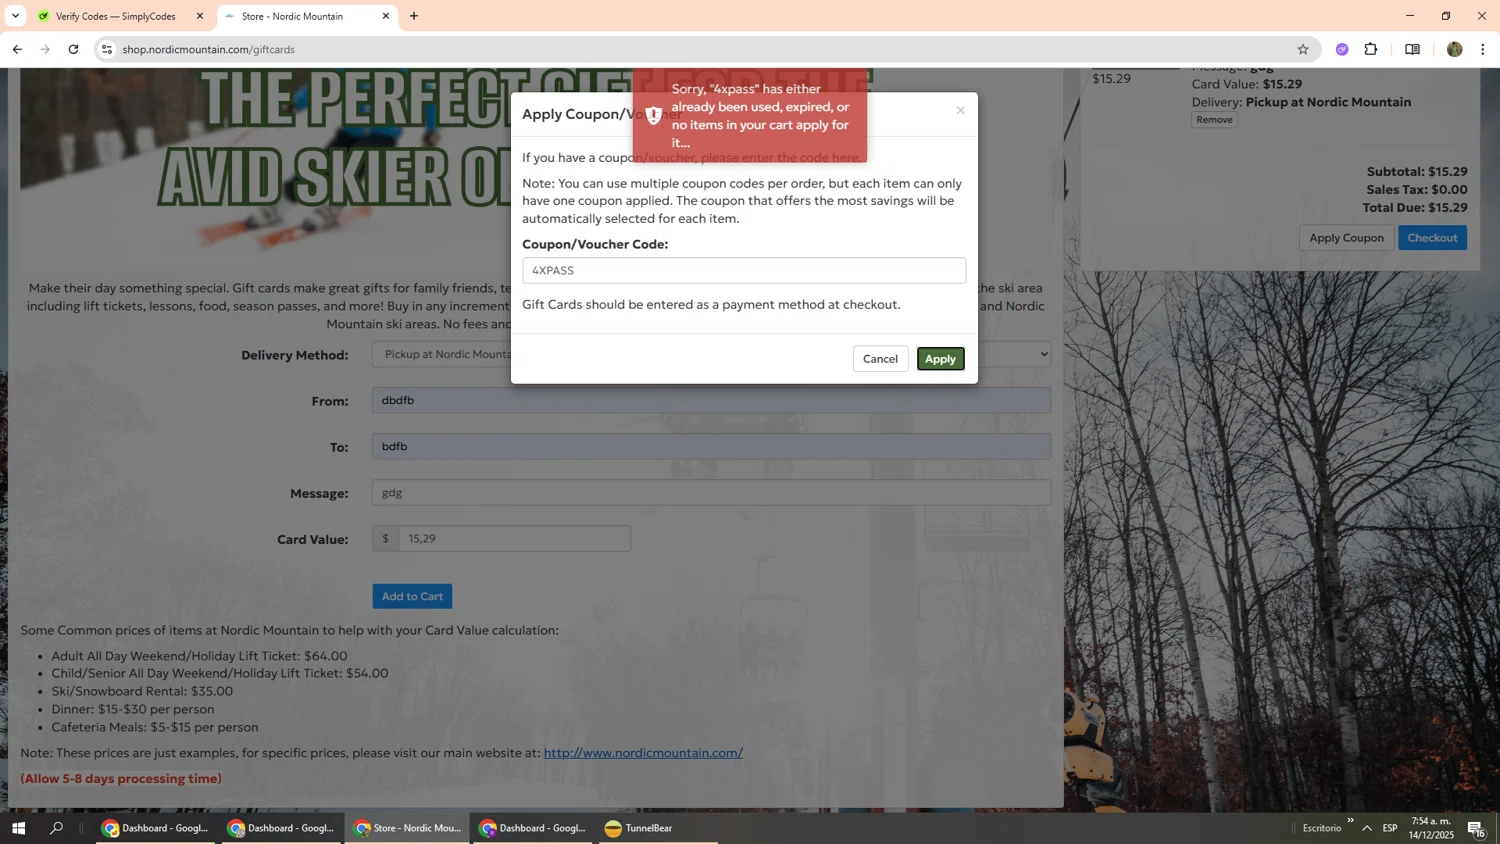
Task: Remove the gift card from cart
Action: click(x=1214, y=119)
